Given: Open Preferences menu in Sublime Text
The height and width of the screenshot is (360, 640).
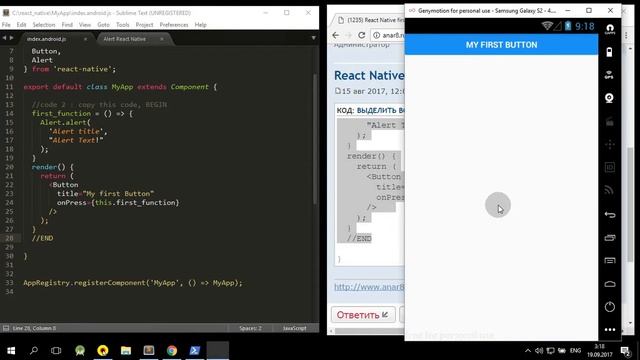Looking at the screenshot, I should coord(174,25).
